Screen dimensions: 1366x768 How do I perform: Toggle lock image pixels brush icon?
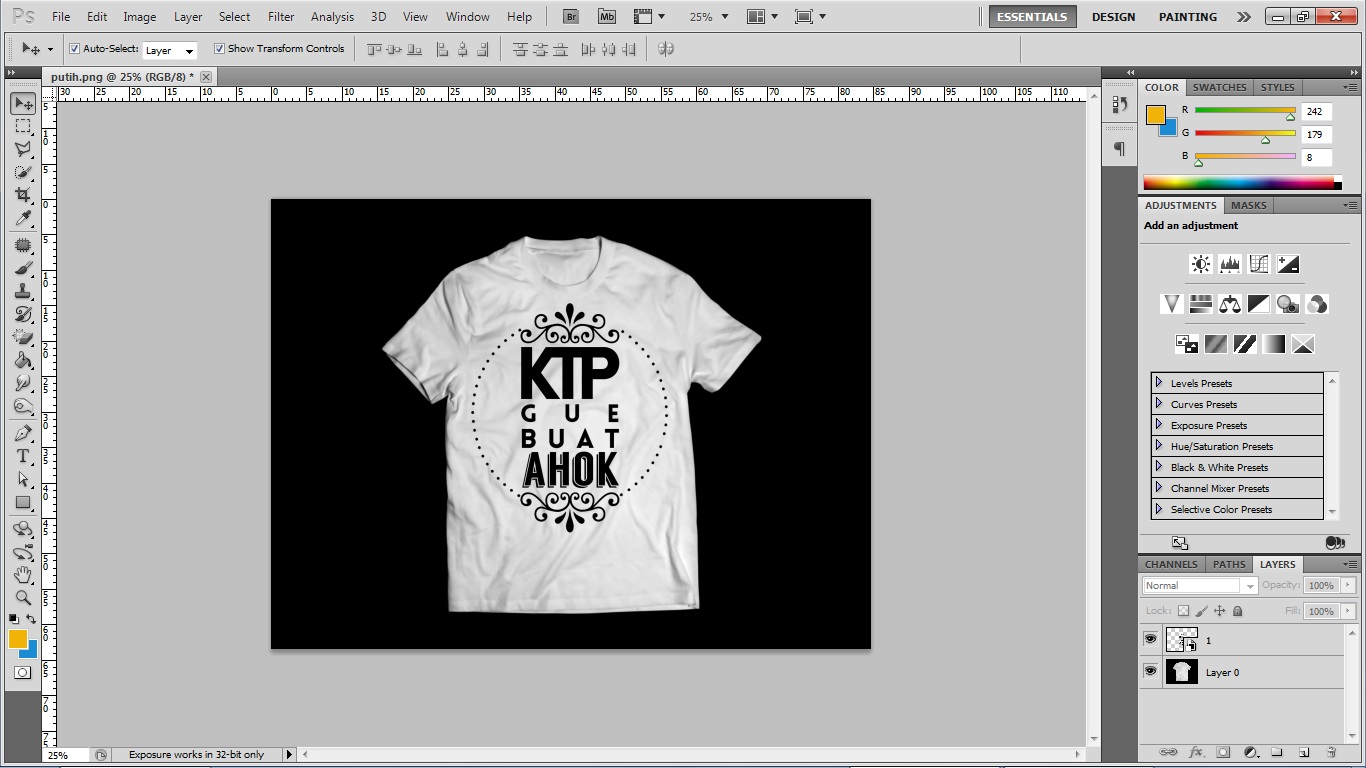(1201, 610)
